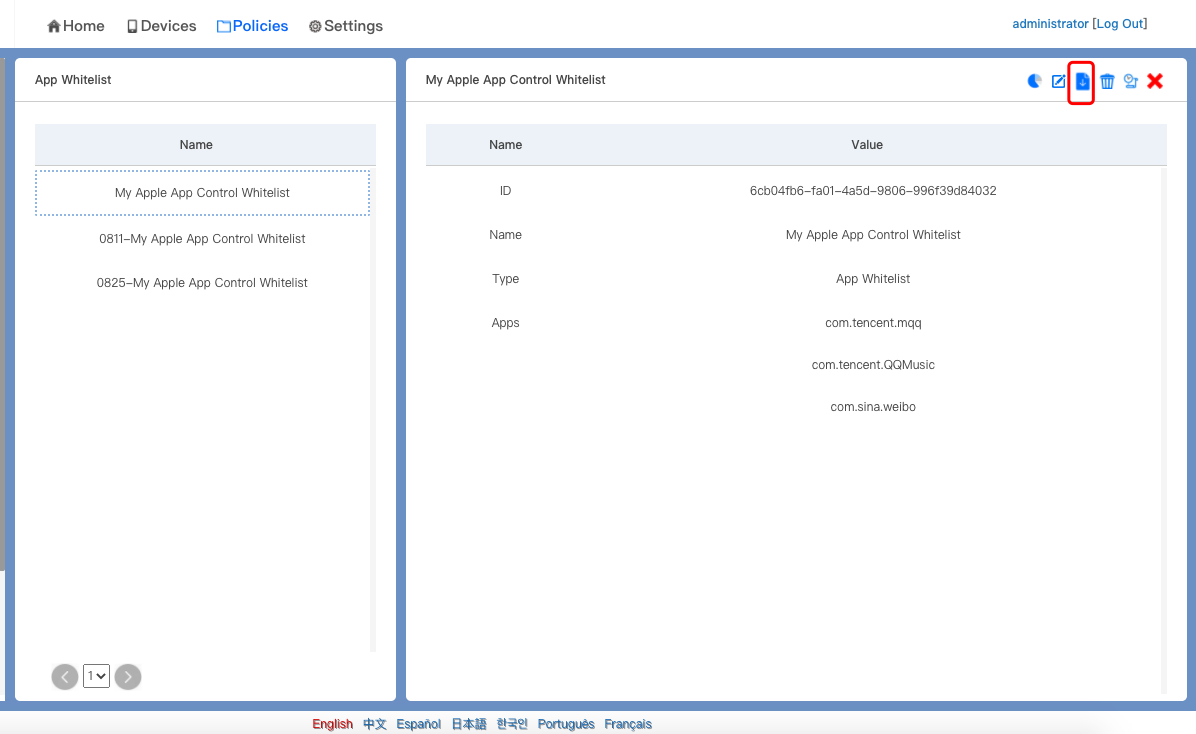The height and width of the screenshot is (734, 1196).
Task: Open the history log clock icon
Action: coord(1131,81)
